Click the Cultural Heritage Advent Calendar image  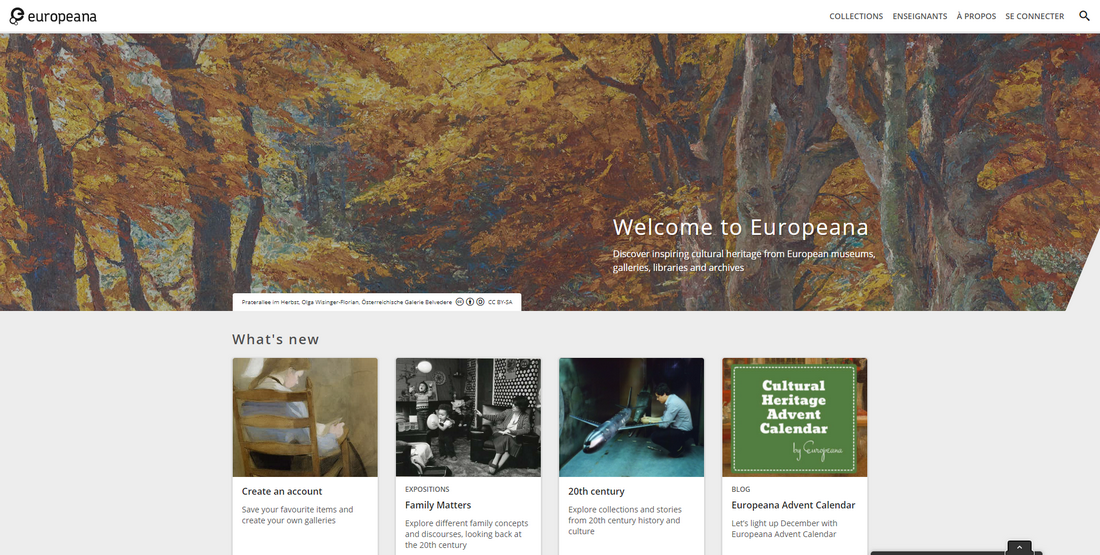click(x=795, y=417)
